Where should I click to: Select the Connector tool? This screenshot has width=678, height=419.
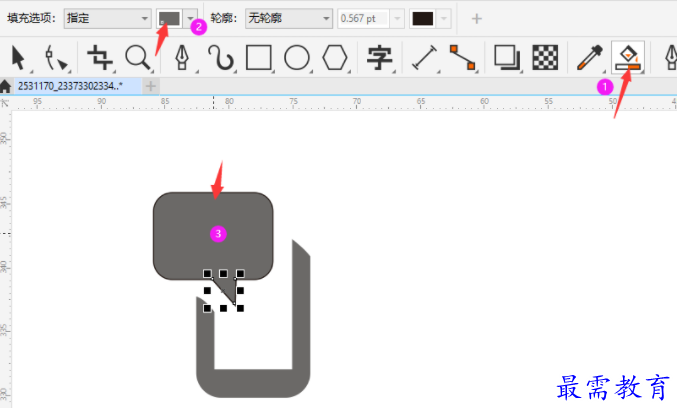[x=463, y=58]
